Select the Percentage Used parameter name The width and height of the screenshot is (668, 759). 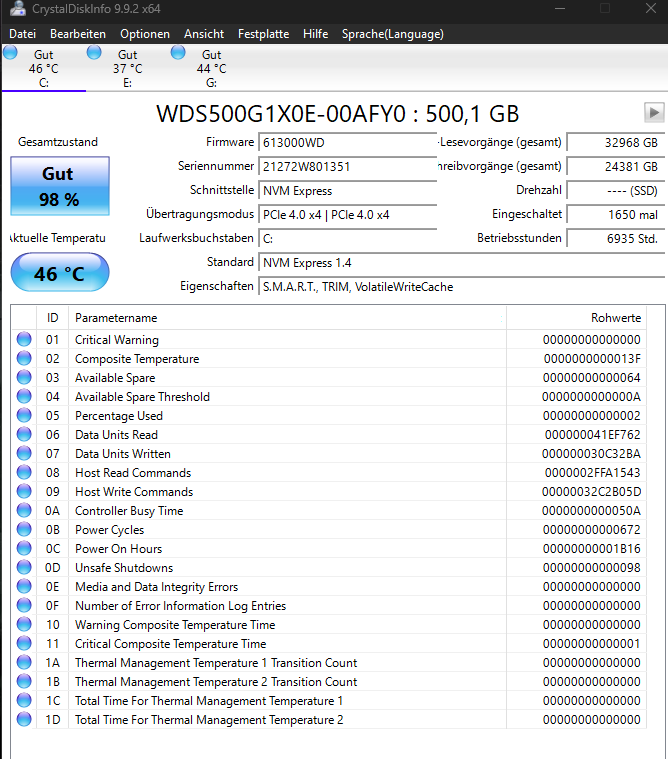click(119, 416)
